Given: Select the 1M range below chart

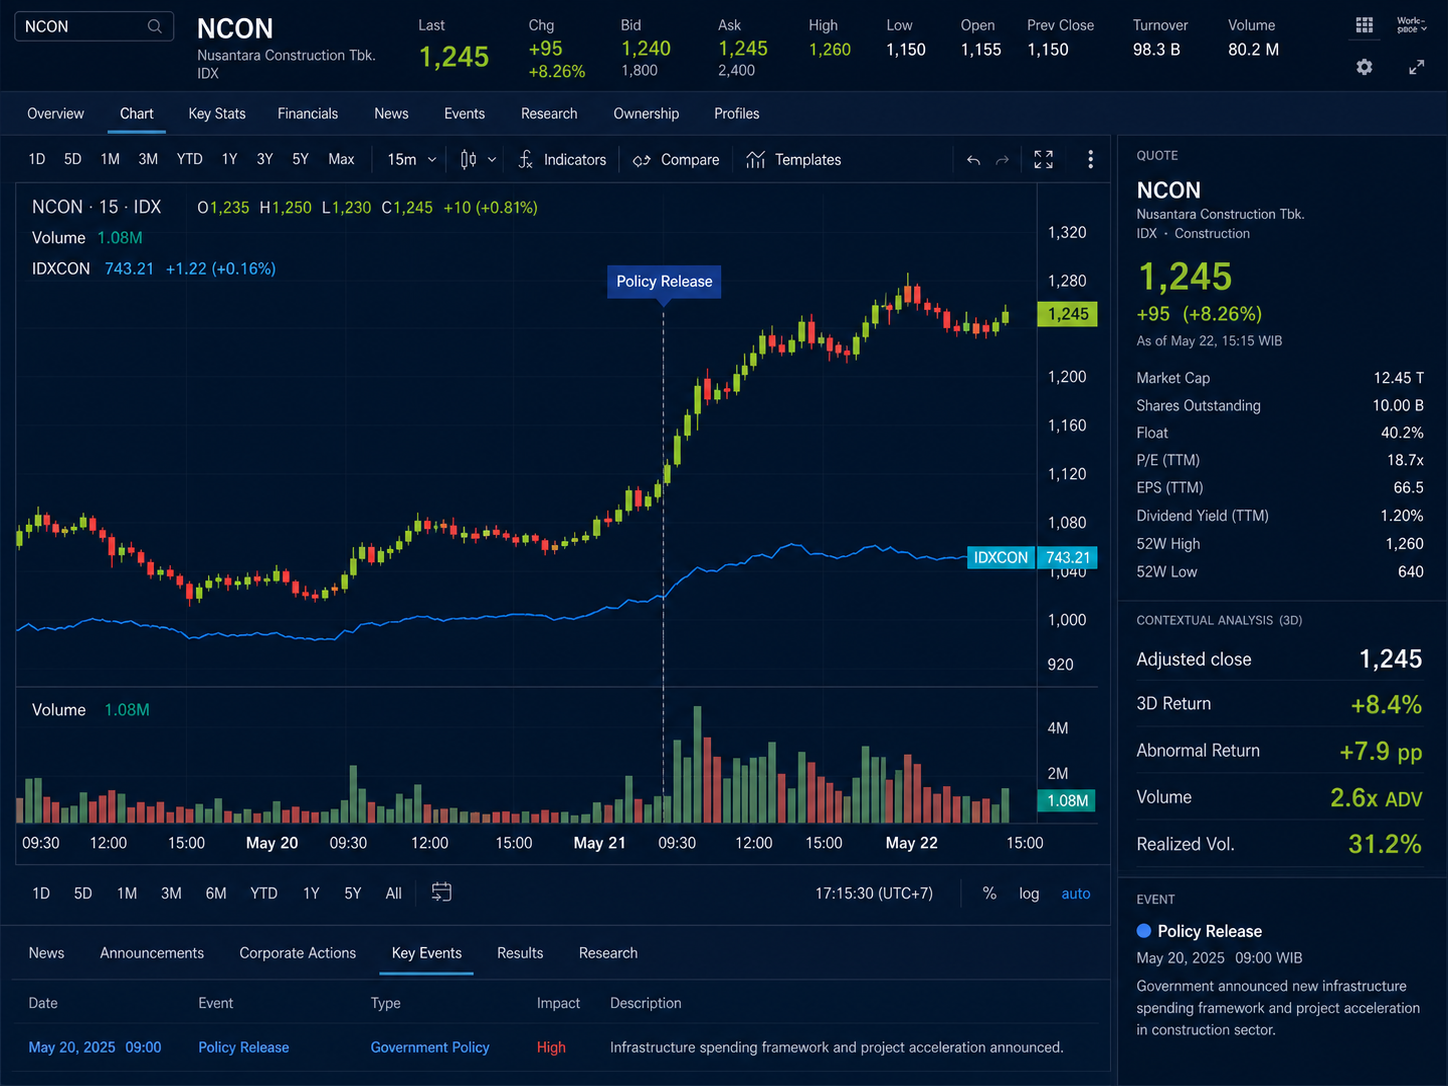Looking at the screenshot, I should (x=127, y=893).
